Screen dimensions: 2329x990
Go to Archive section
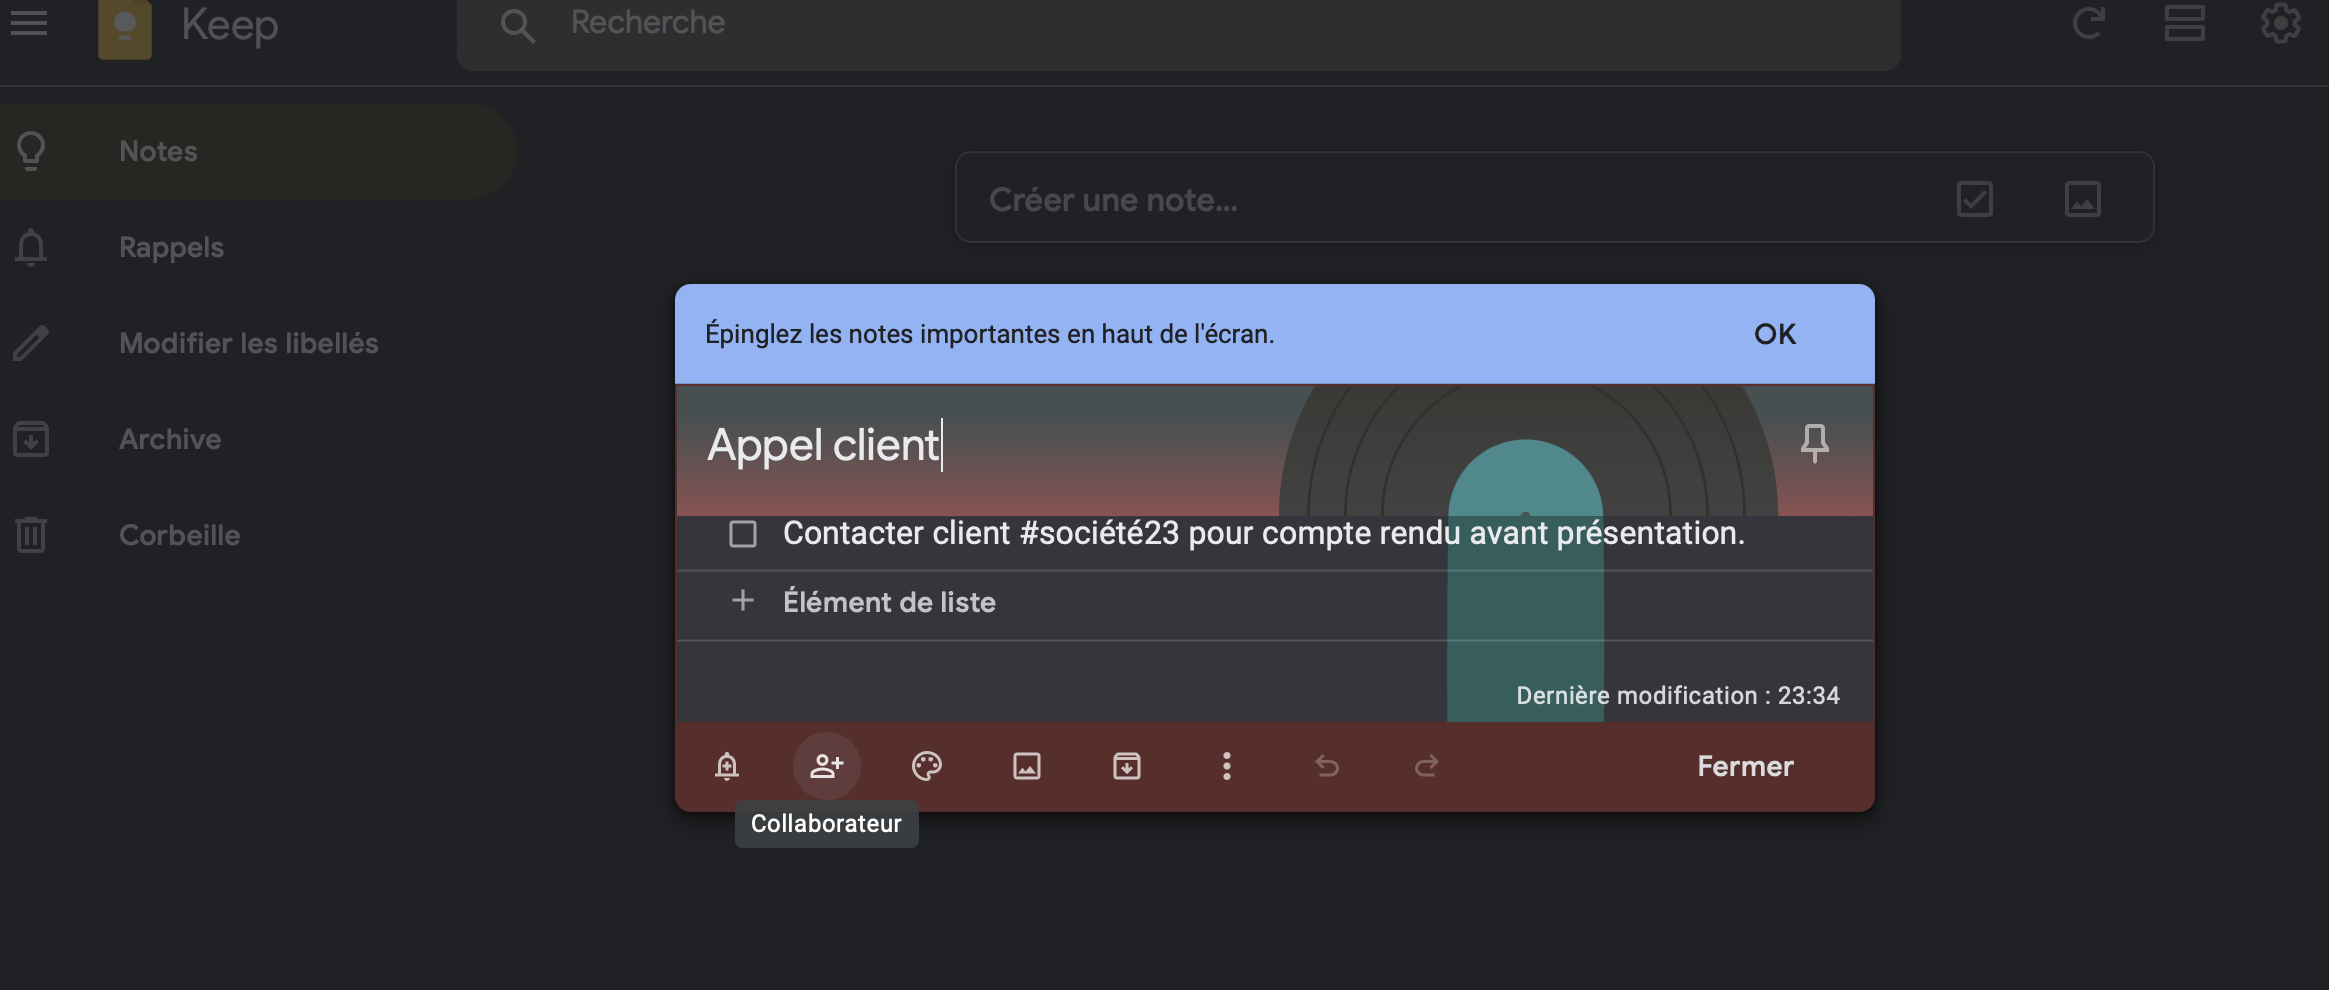coord(257,439)
